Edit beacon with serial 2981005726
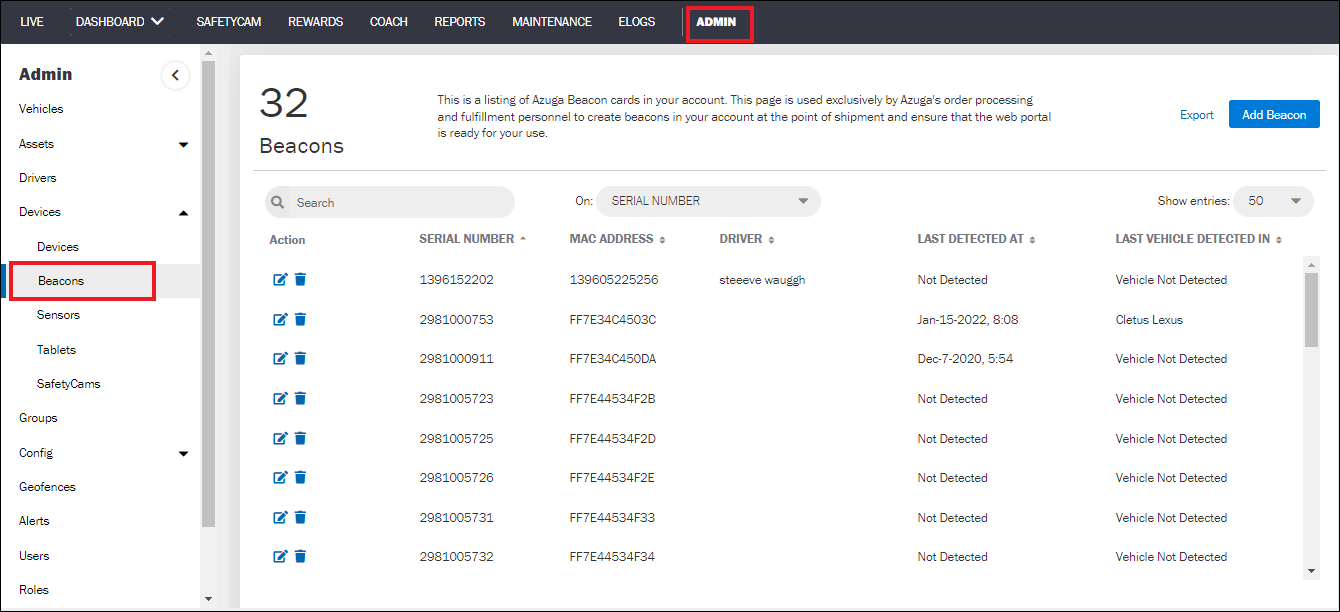Viewport: 1340px width, 612px height. point(280,478)
